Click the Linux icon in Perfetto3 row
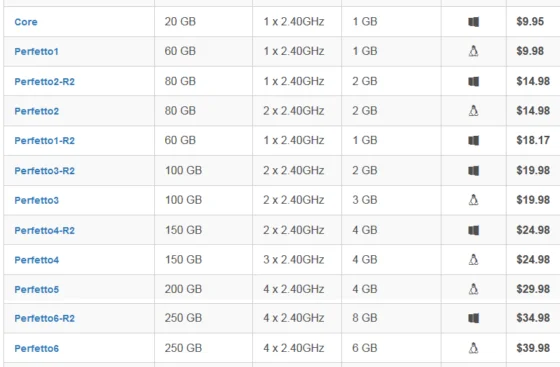The image size is (560, 367). pyautogui.click(x=474, y=200)
